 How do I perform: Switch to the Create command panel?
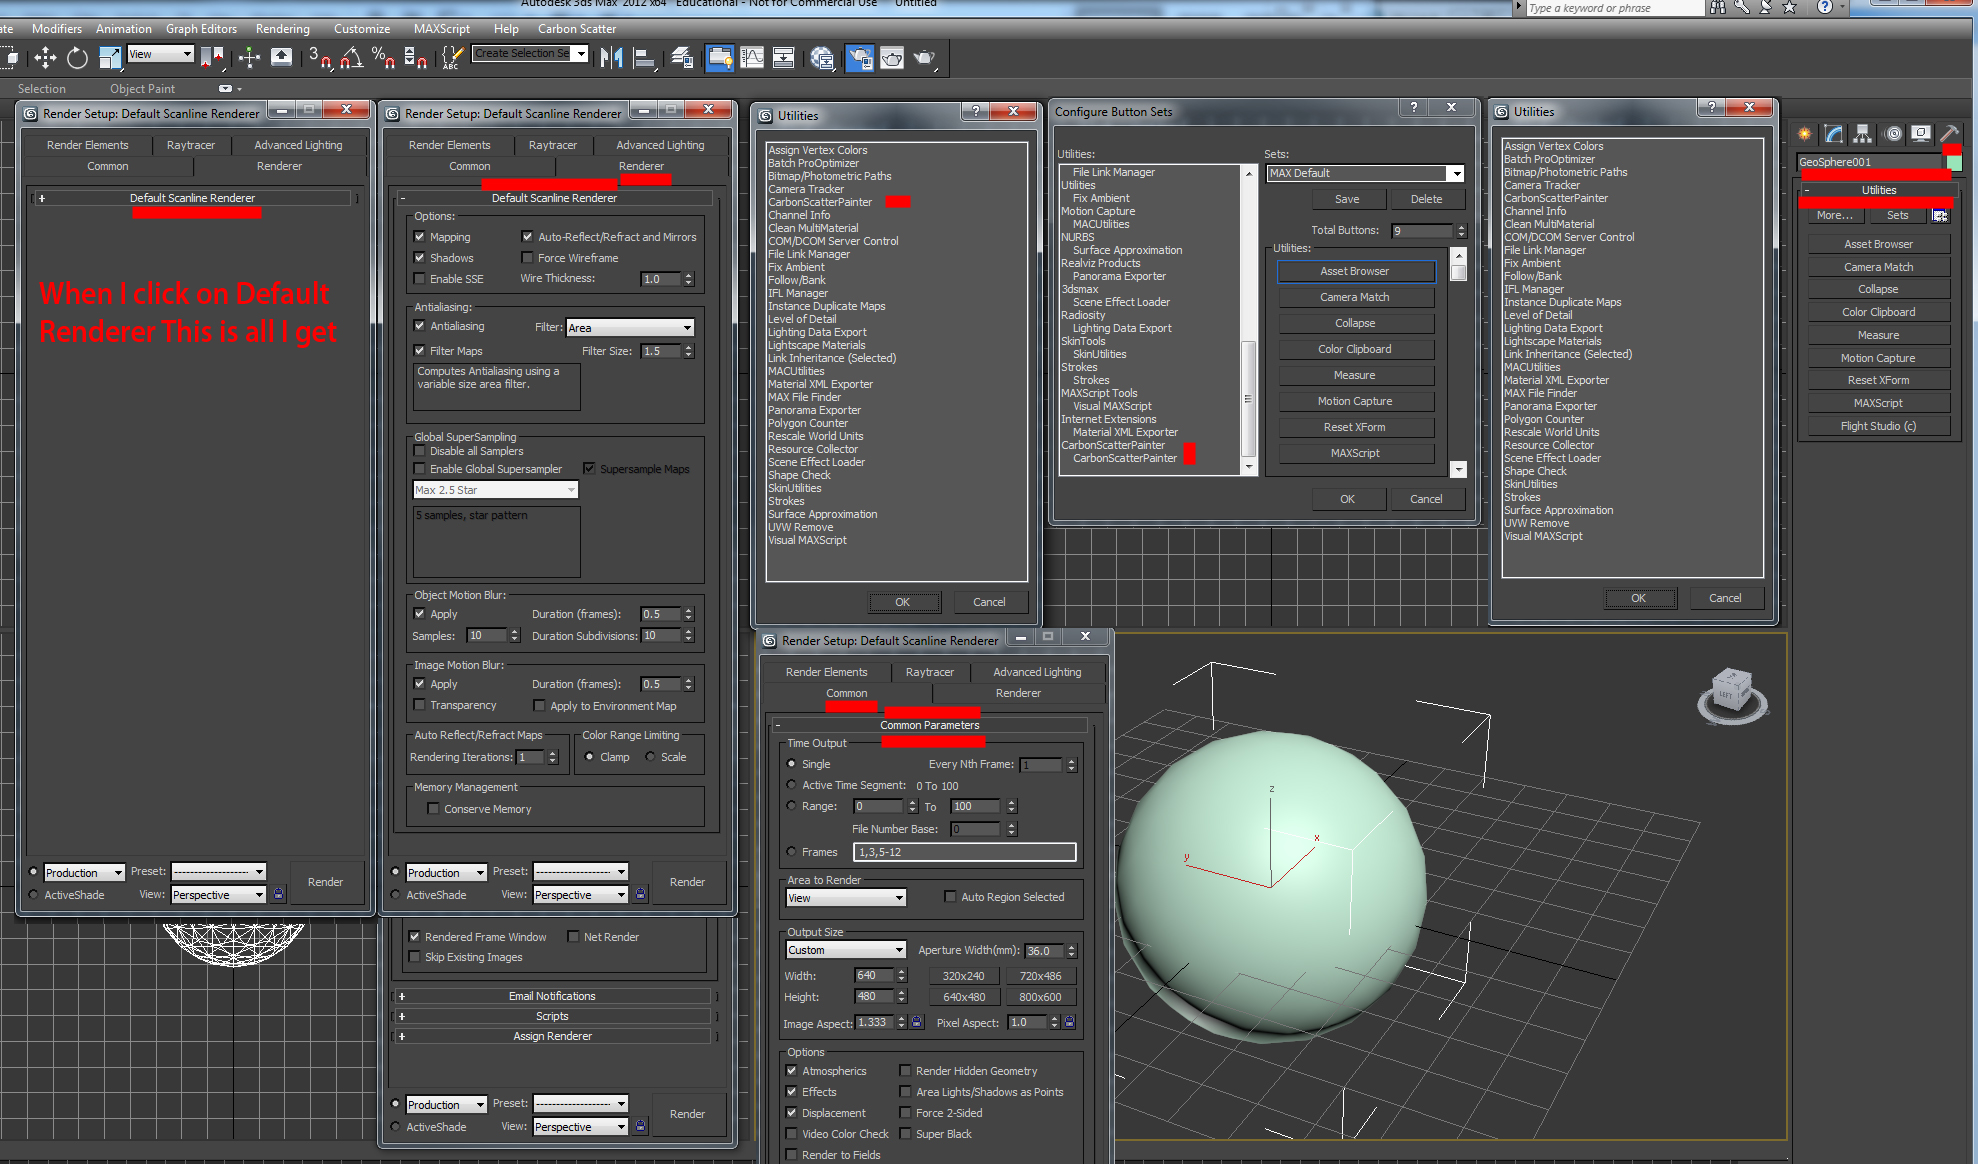[x=1804, y=134]
